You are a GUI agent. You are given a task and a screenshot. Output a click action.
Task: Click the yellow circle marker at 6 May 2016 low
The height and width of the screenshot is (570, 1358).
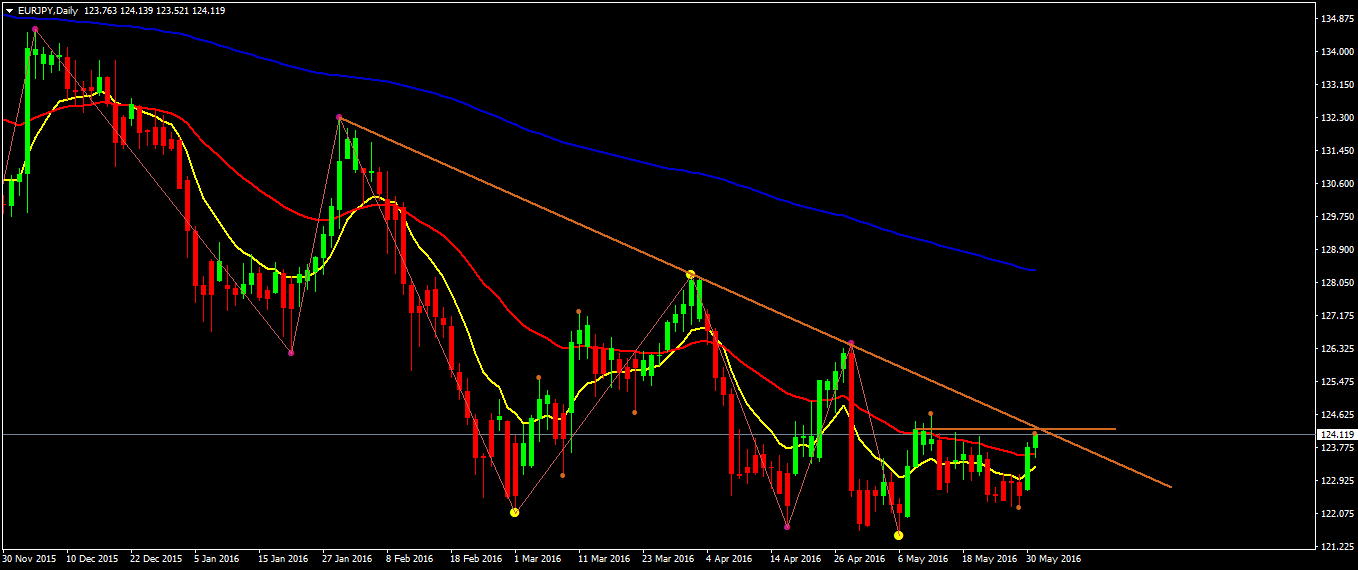[x=898, y=536]
